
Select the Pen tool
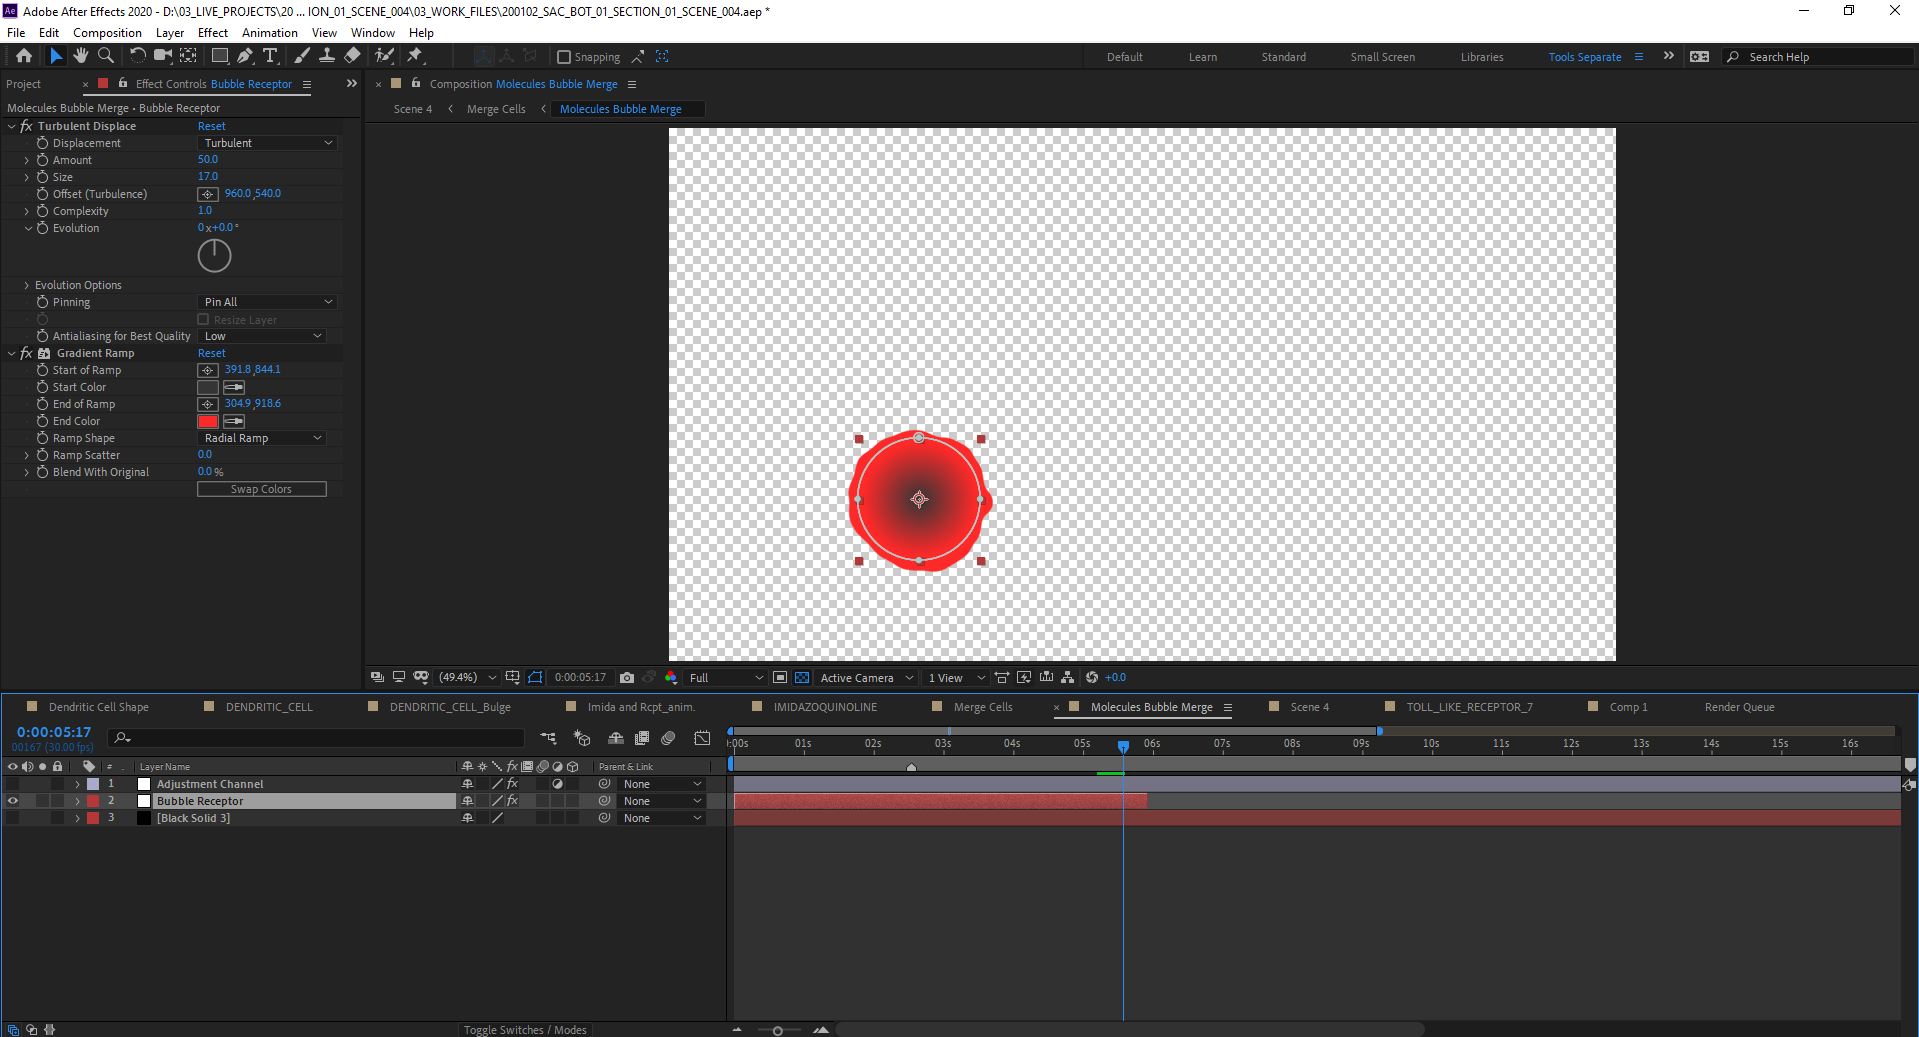click(245, 56)
